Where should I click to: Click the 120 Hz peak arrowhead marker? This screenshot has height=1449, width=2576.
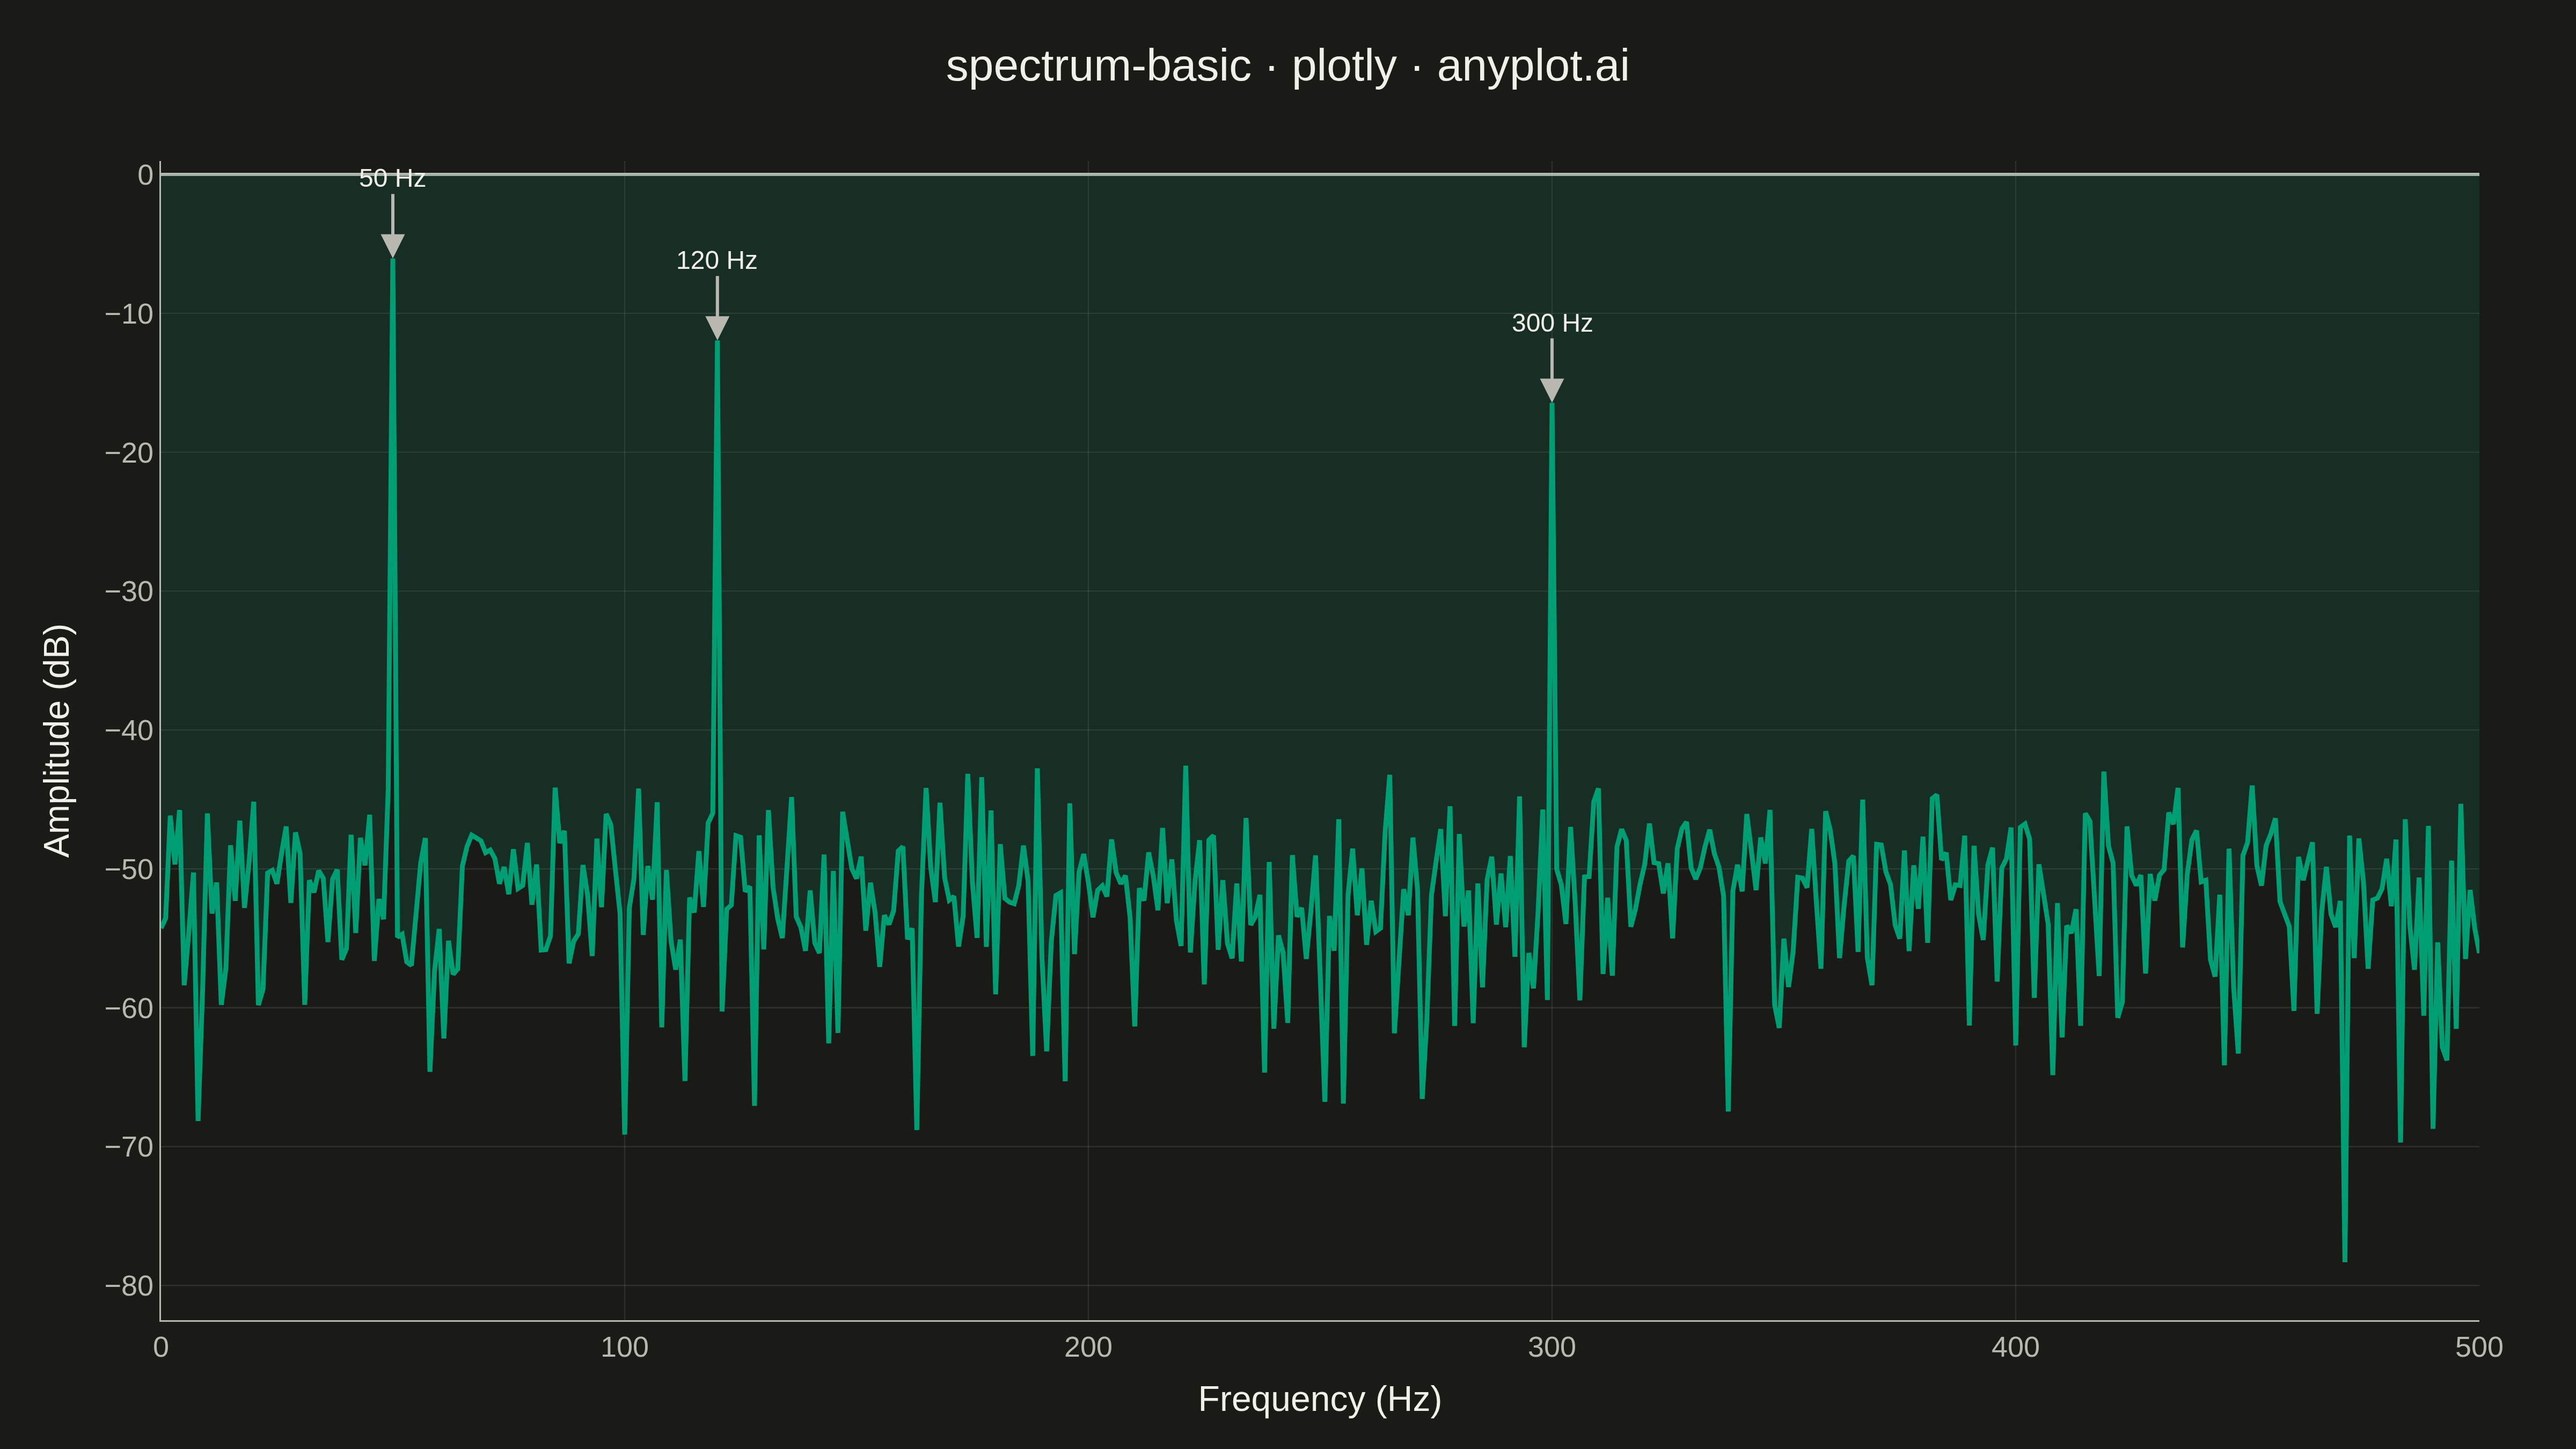click(x=717, y=328)
